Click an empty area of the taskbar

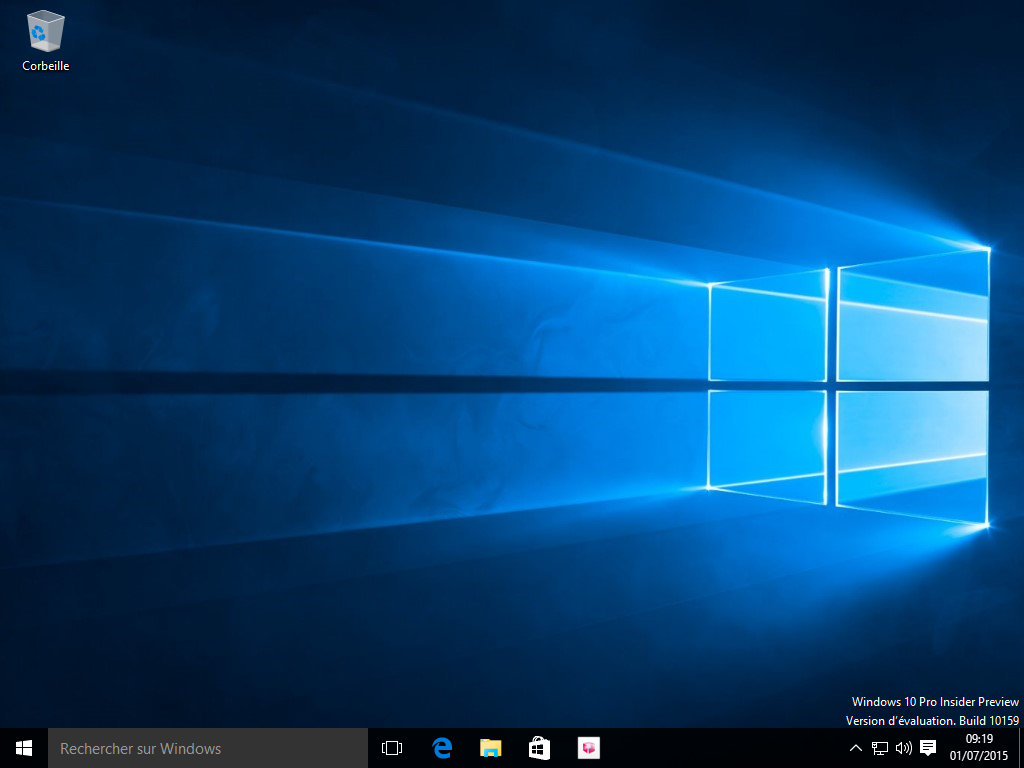700,747
